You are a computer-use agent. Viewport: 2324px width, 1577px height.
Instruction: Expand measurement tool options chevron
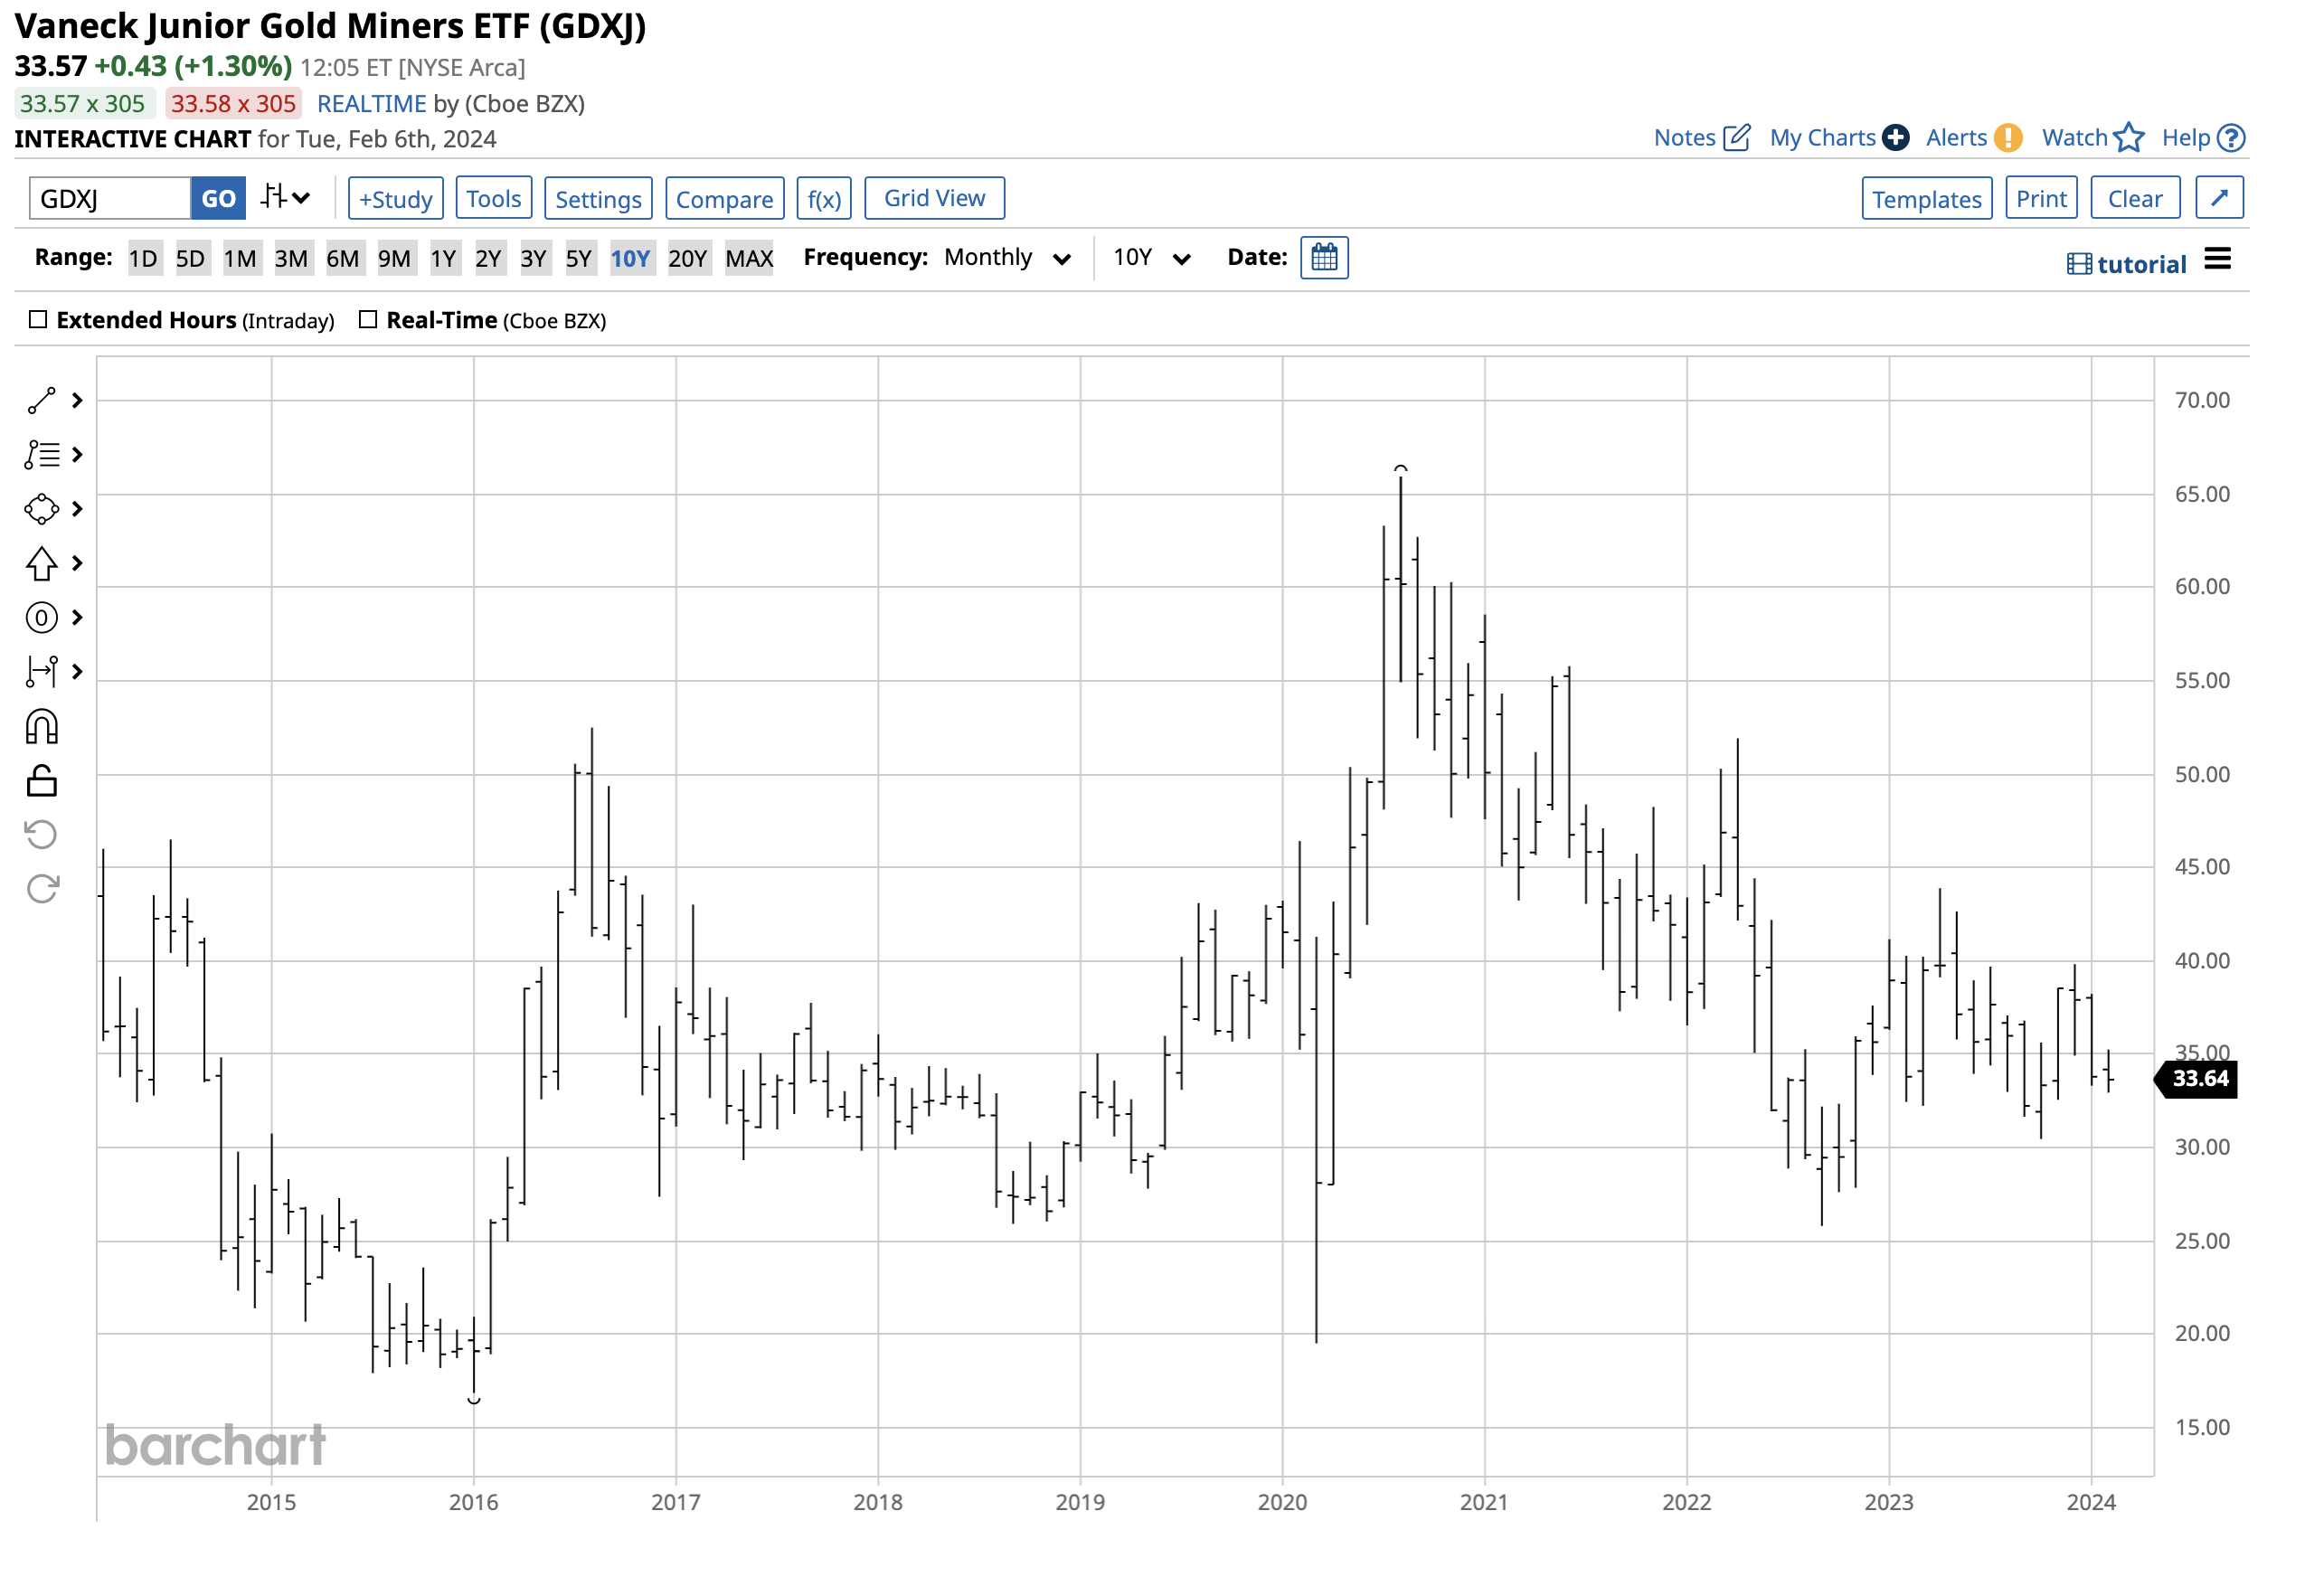point(77,672)
